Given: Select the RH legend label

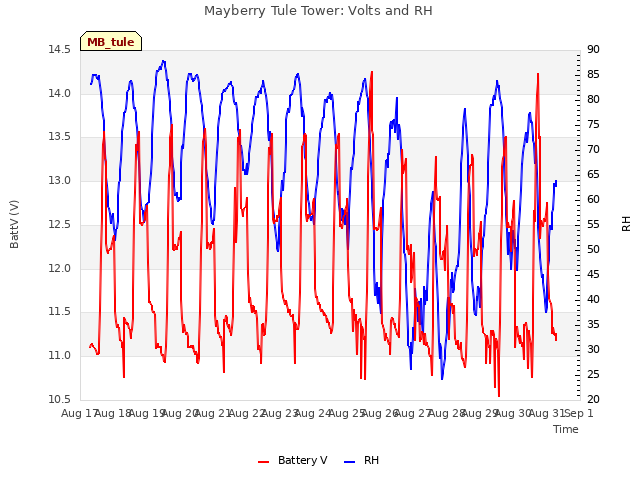Looking at the screenshot, I should click(371, 460).
